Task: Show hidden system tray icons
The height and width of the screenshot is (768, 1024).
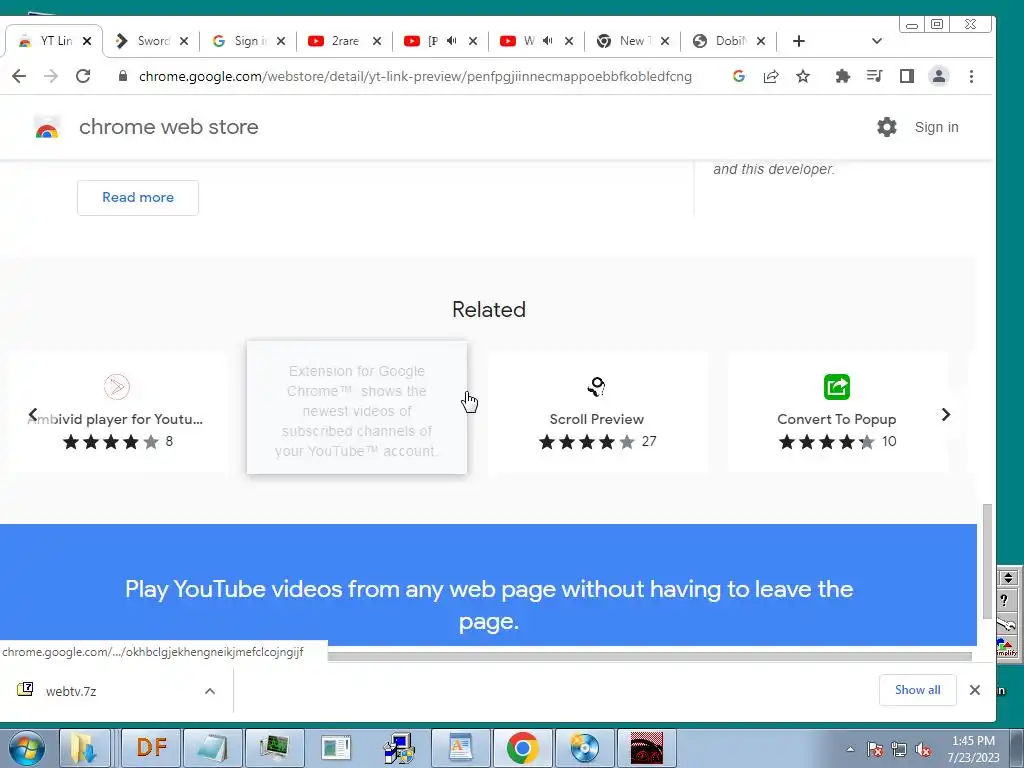Action: [x=850, y=749]
